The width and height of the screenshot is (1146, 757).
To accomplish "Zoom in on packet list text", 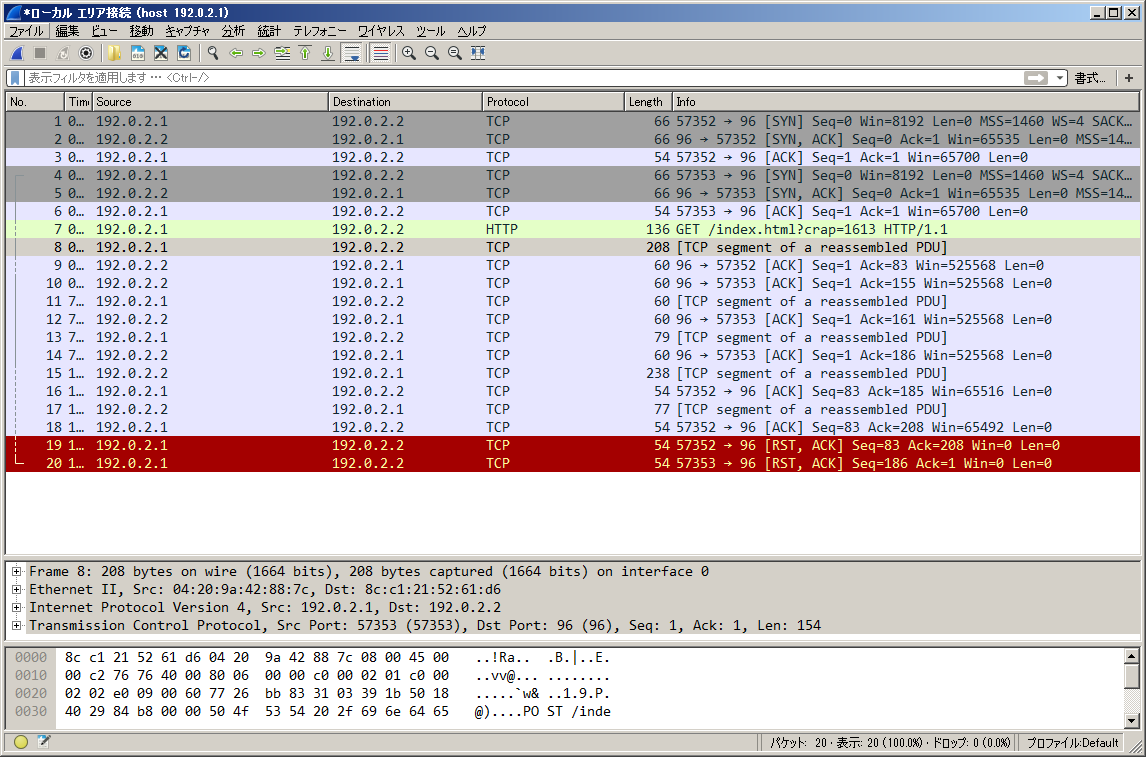I will click(x=408, y=52).
